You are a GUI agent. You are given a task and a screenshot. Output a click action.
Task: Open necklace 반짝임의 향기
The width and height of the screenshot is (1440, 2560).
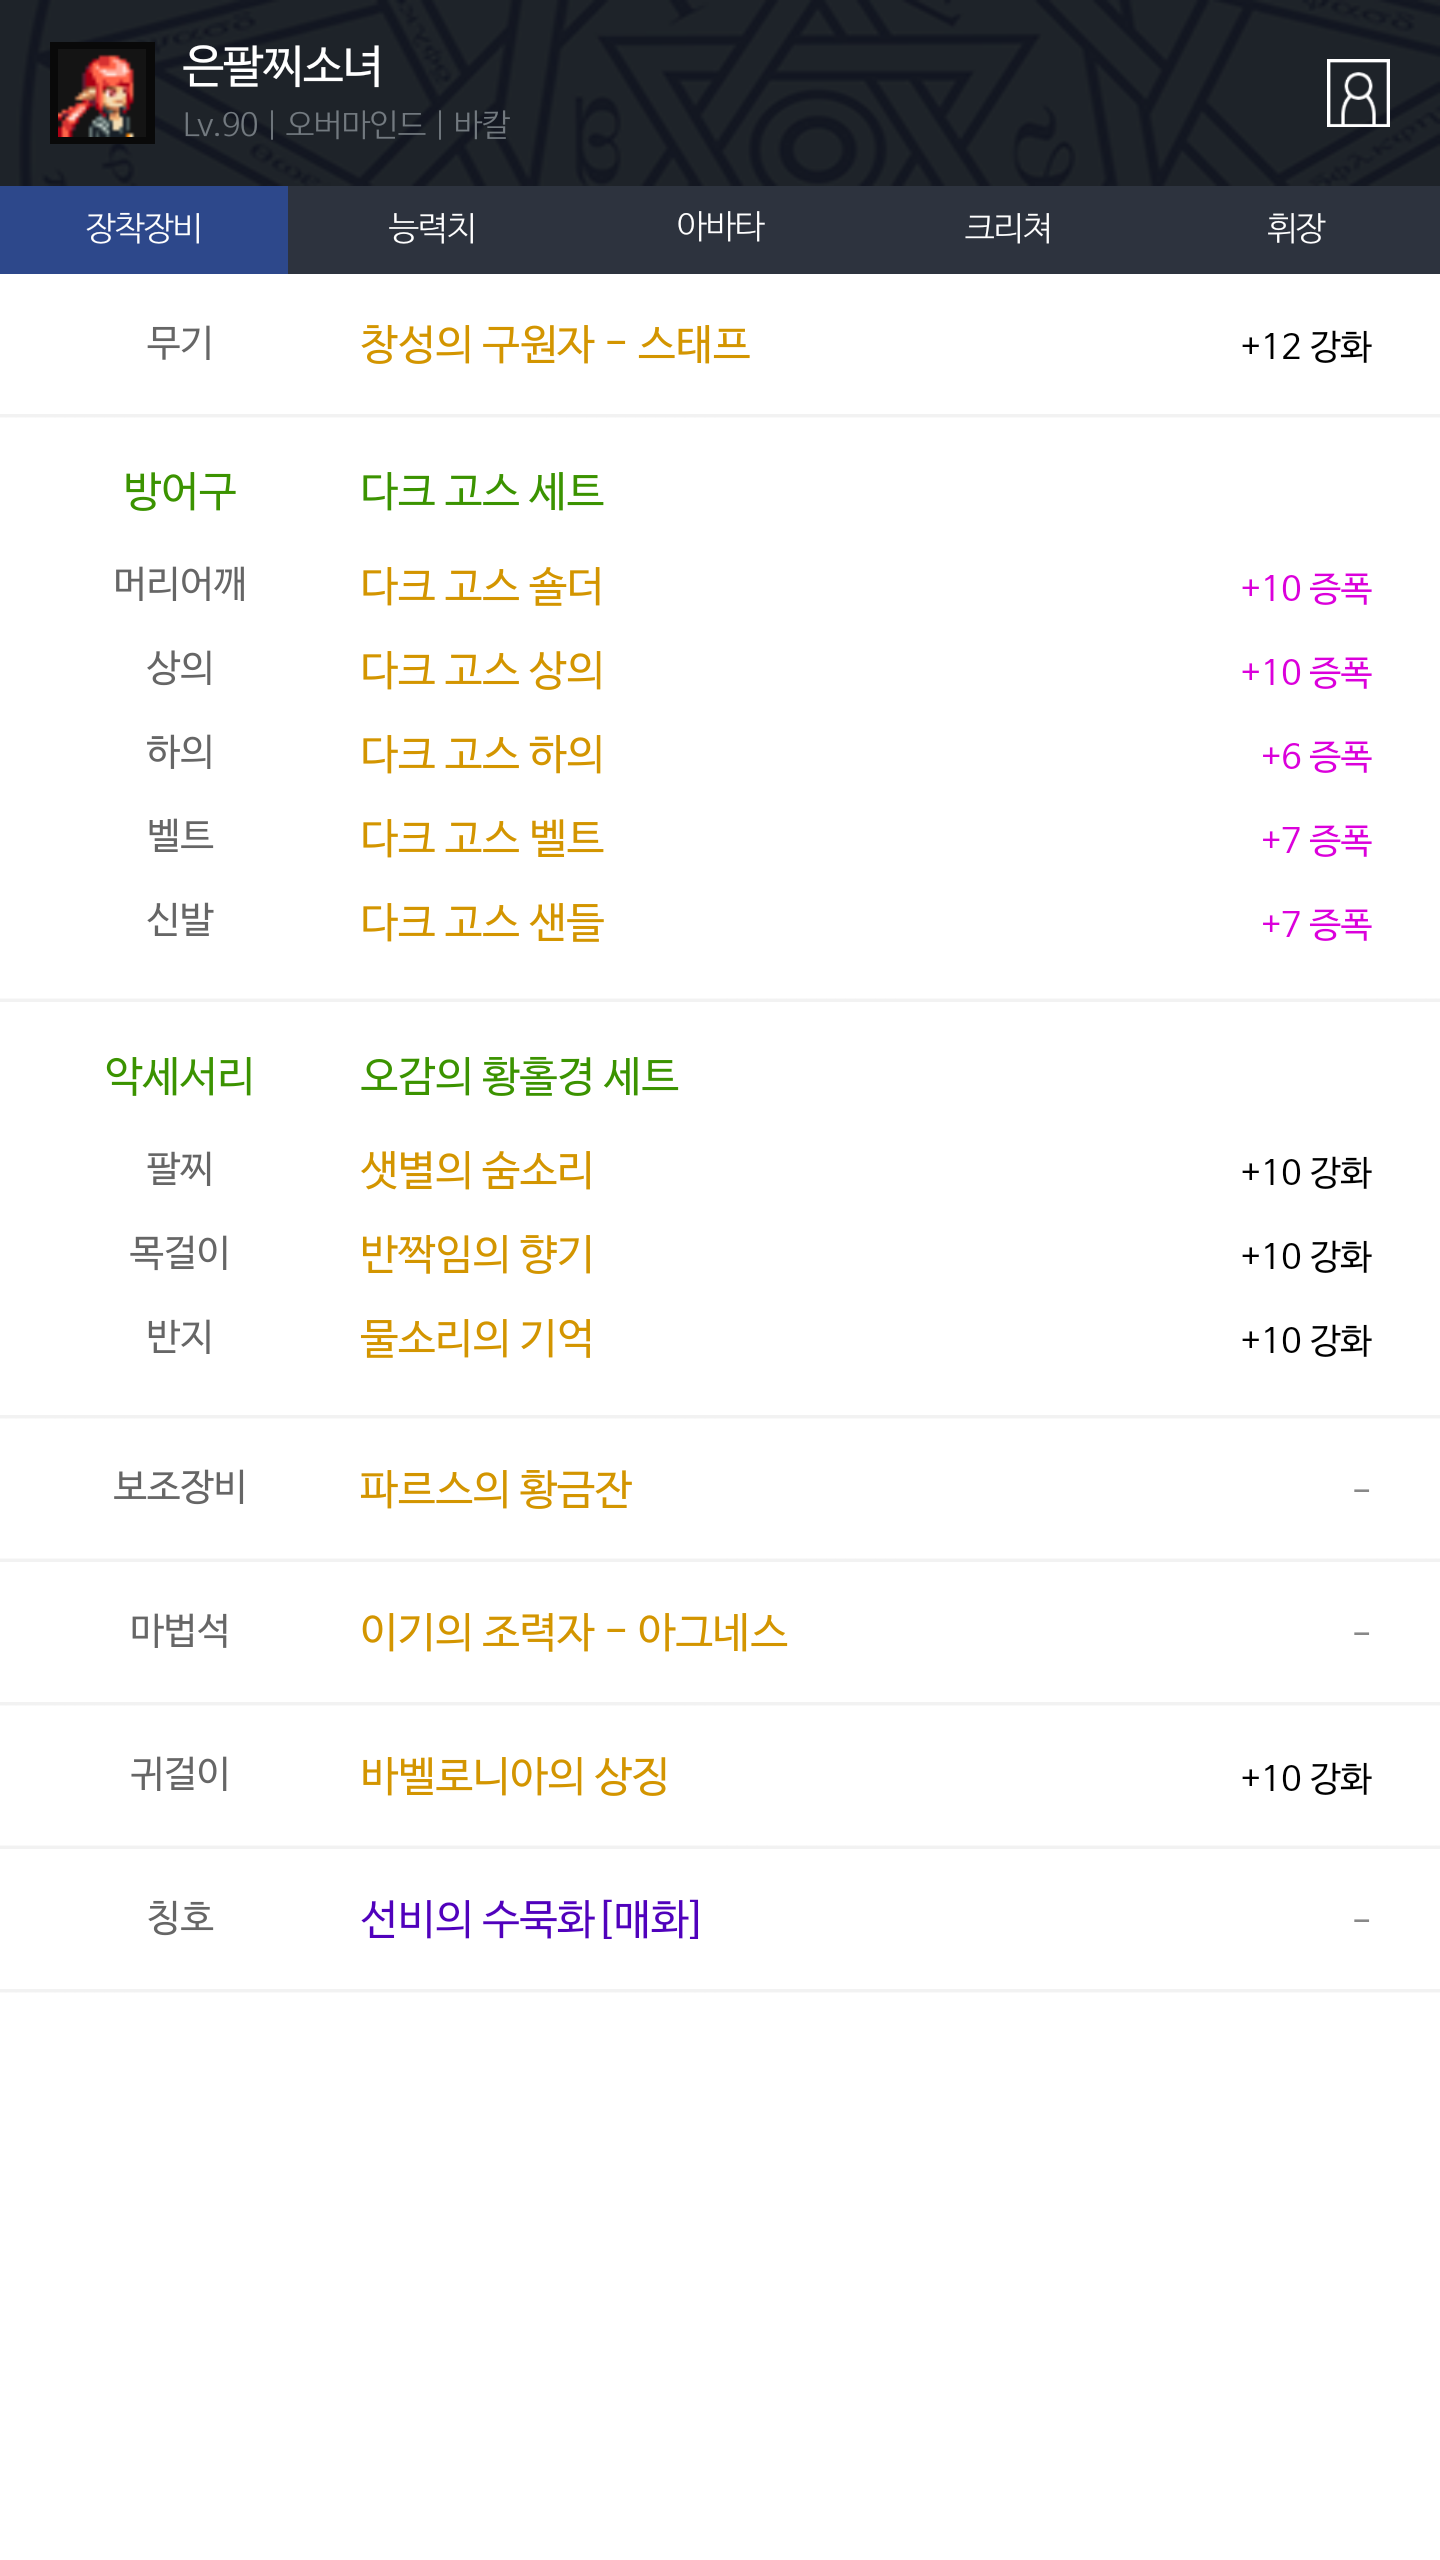click(x=477, y=1254)
